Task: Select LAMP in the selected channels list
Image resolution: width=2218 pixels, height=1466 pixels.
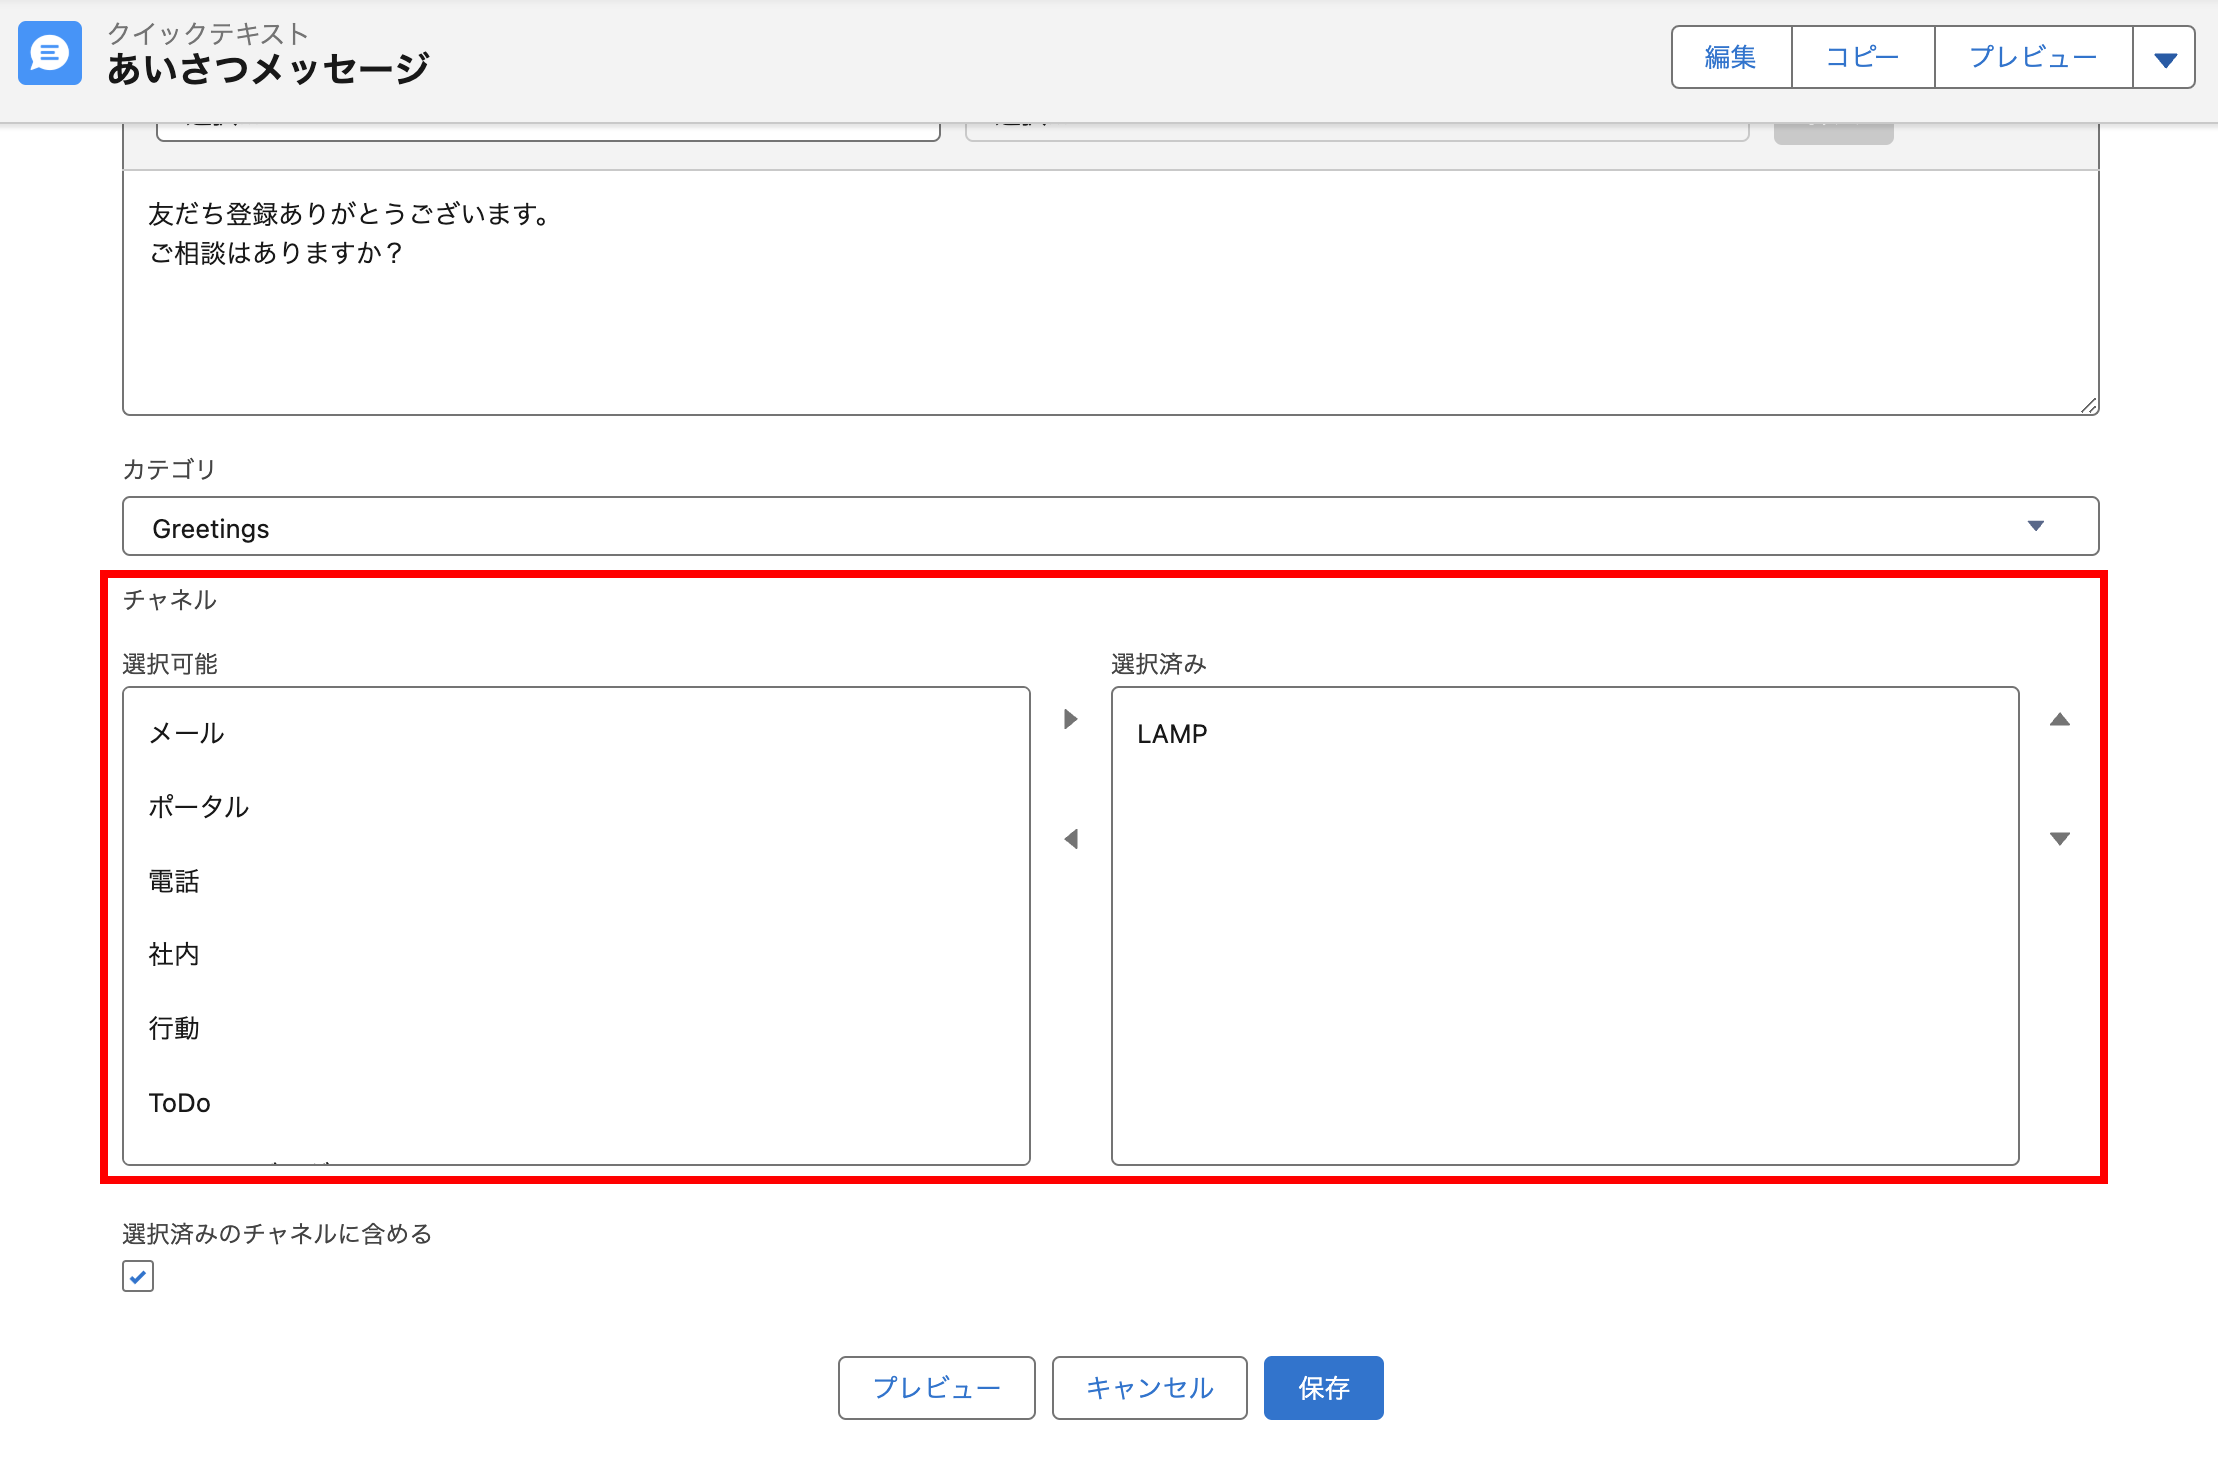Action: tap(1172, 734)
